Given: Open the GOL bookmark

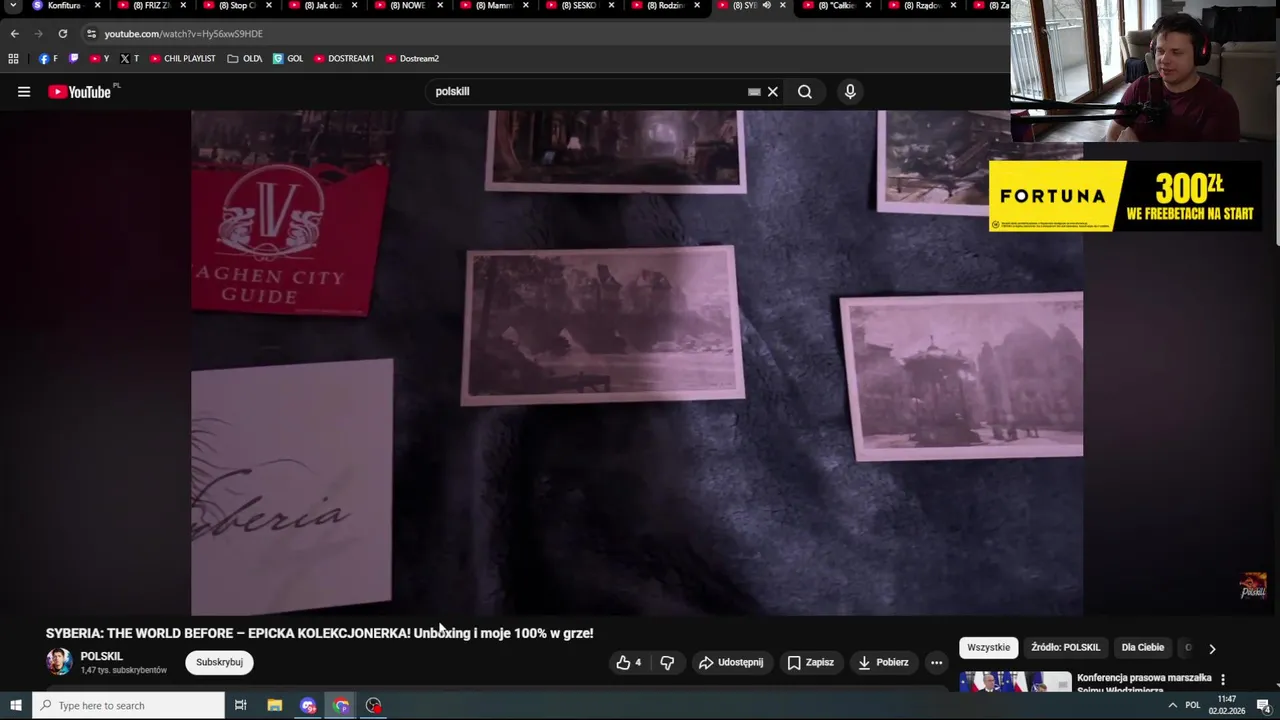Looking at the screenshot, I should (x=288, y=59).
